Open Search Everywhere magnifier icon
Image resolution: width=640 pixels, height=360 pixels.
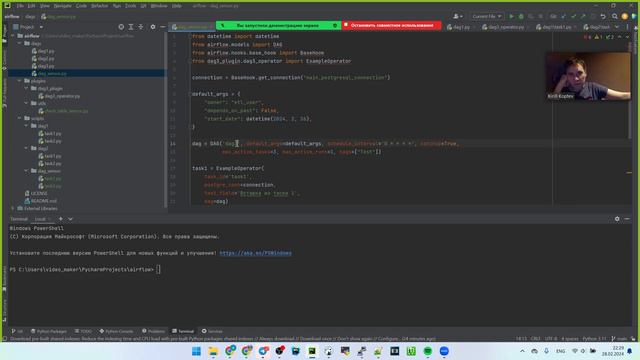point(615,16)
